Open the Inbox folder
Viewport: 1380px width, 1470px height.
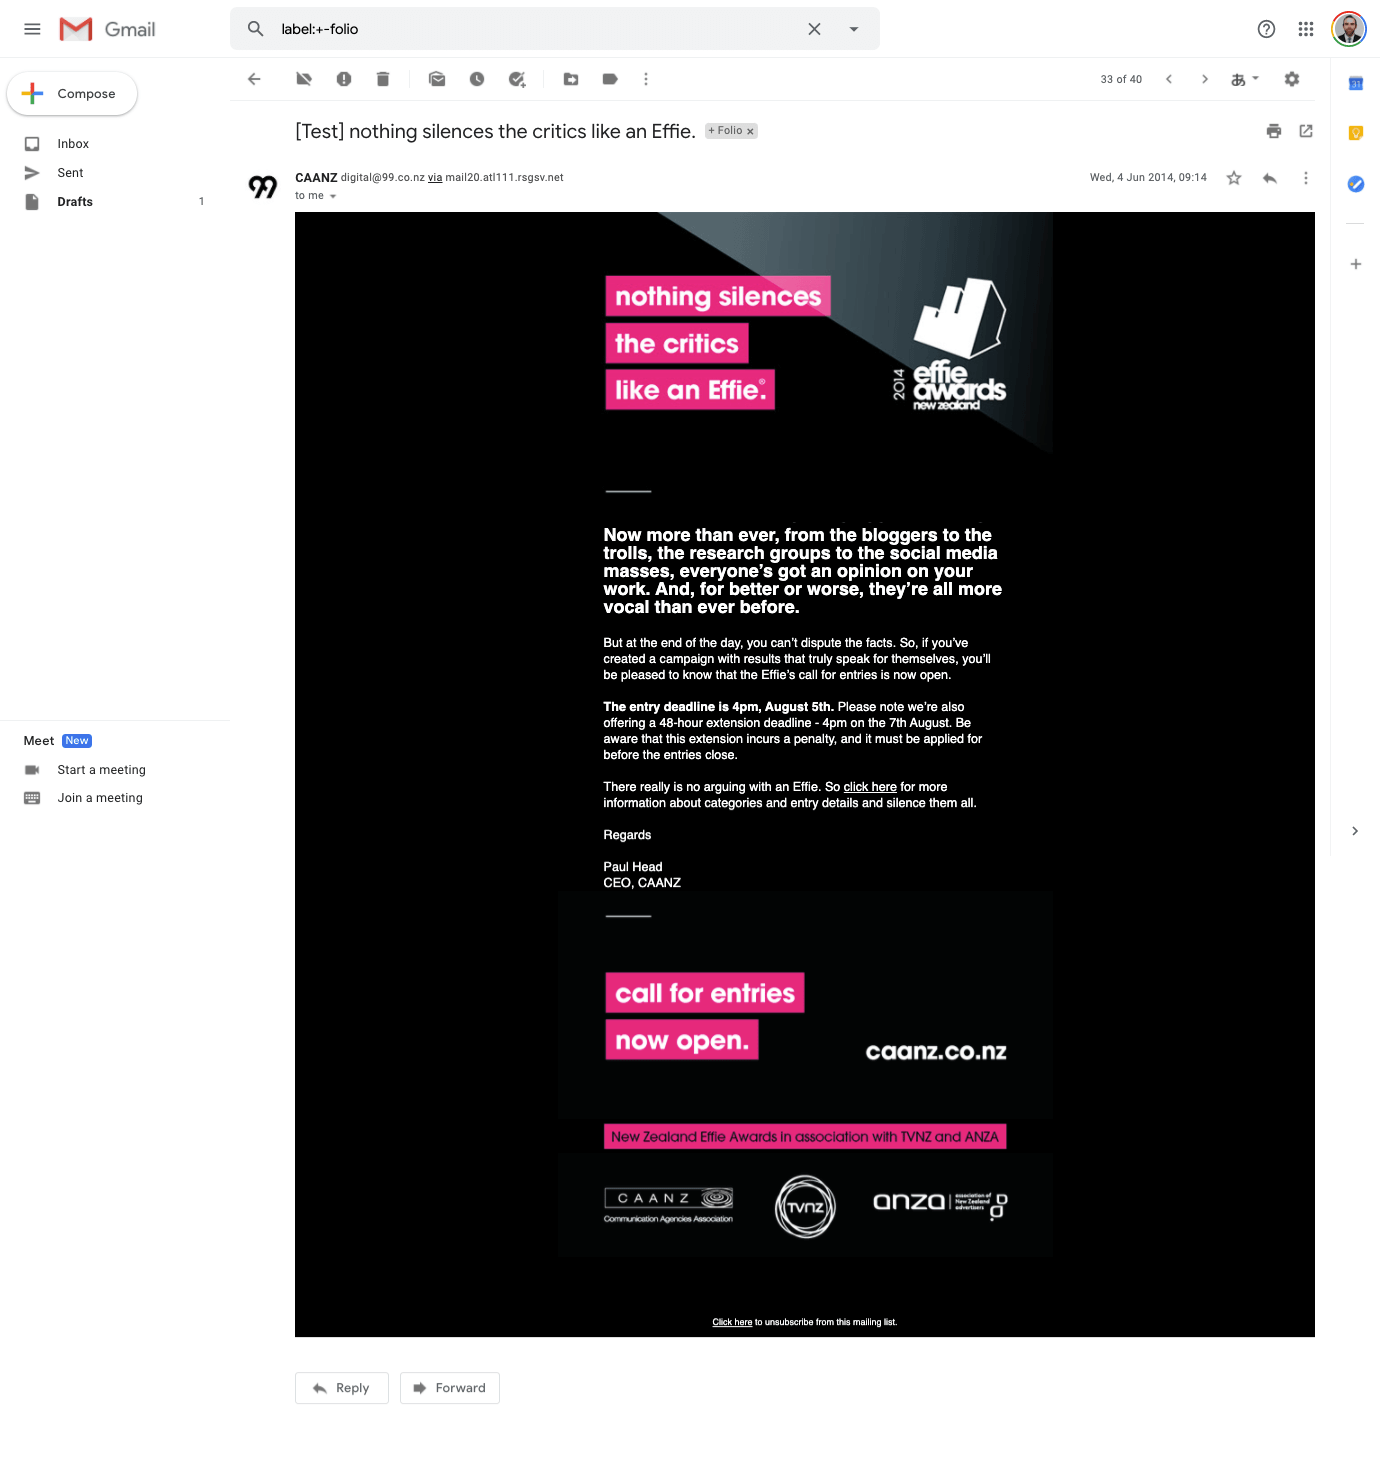coord(73,144)
